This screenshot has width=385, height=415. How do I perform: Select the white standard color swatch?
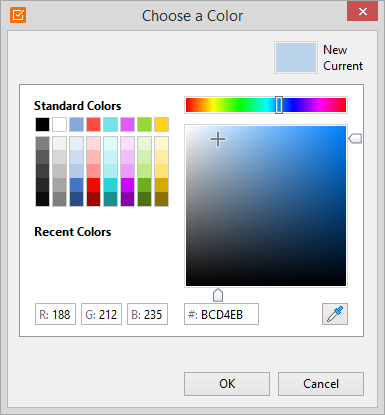(x=59, y=124)
